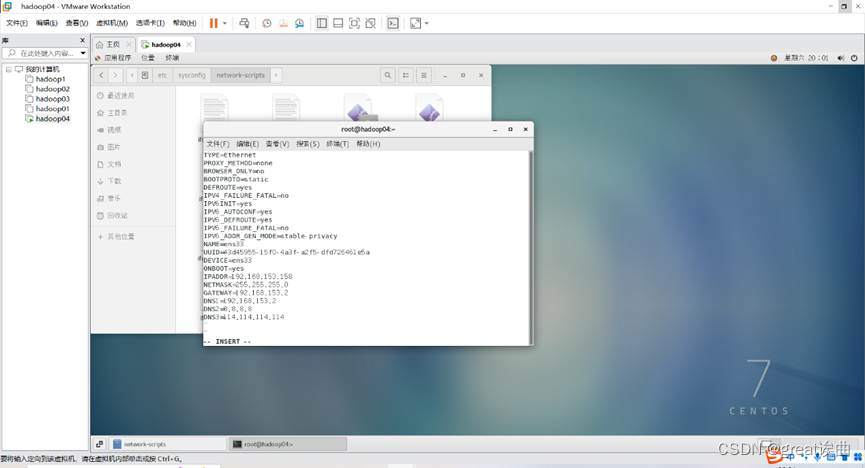
Task: Toggle the library sidebar view icon
Action: (x=322, y=23)
